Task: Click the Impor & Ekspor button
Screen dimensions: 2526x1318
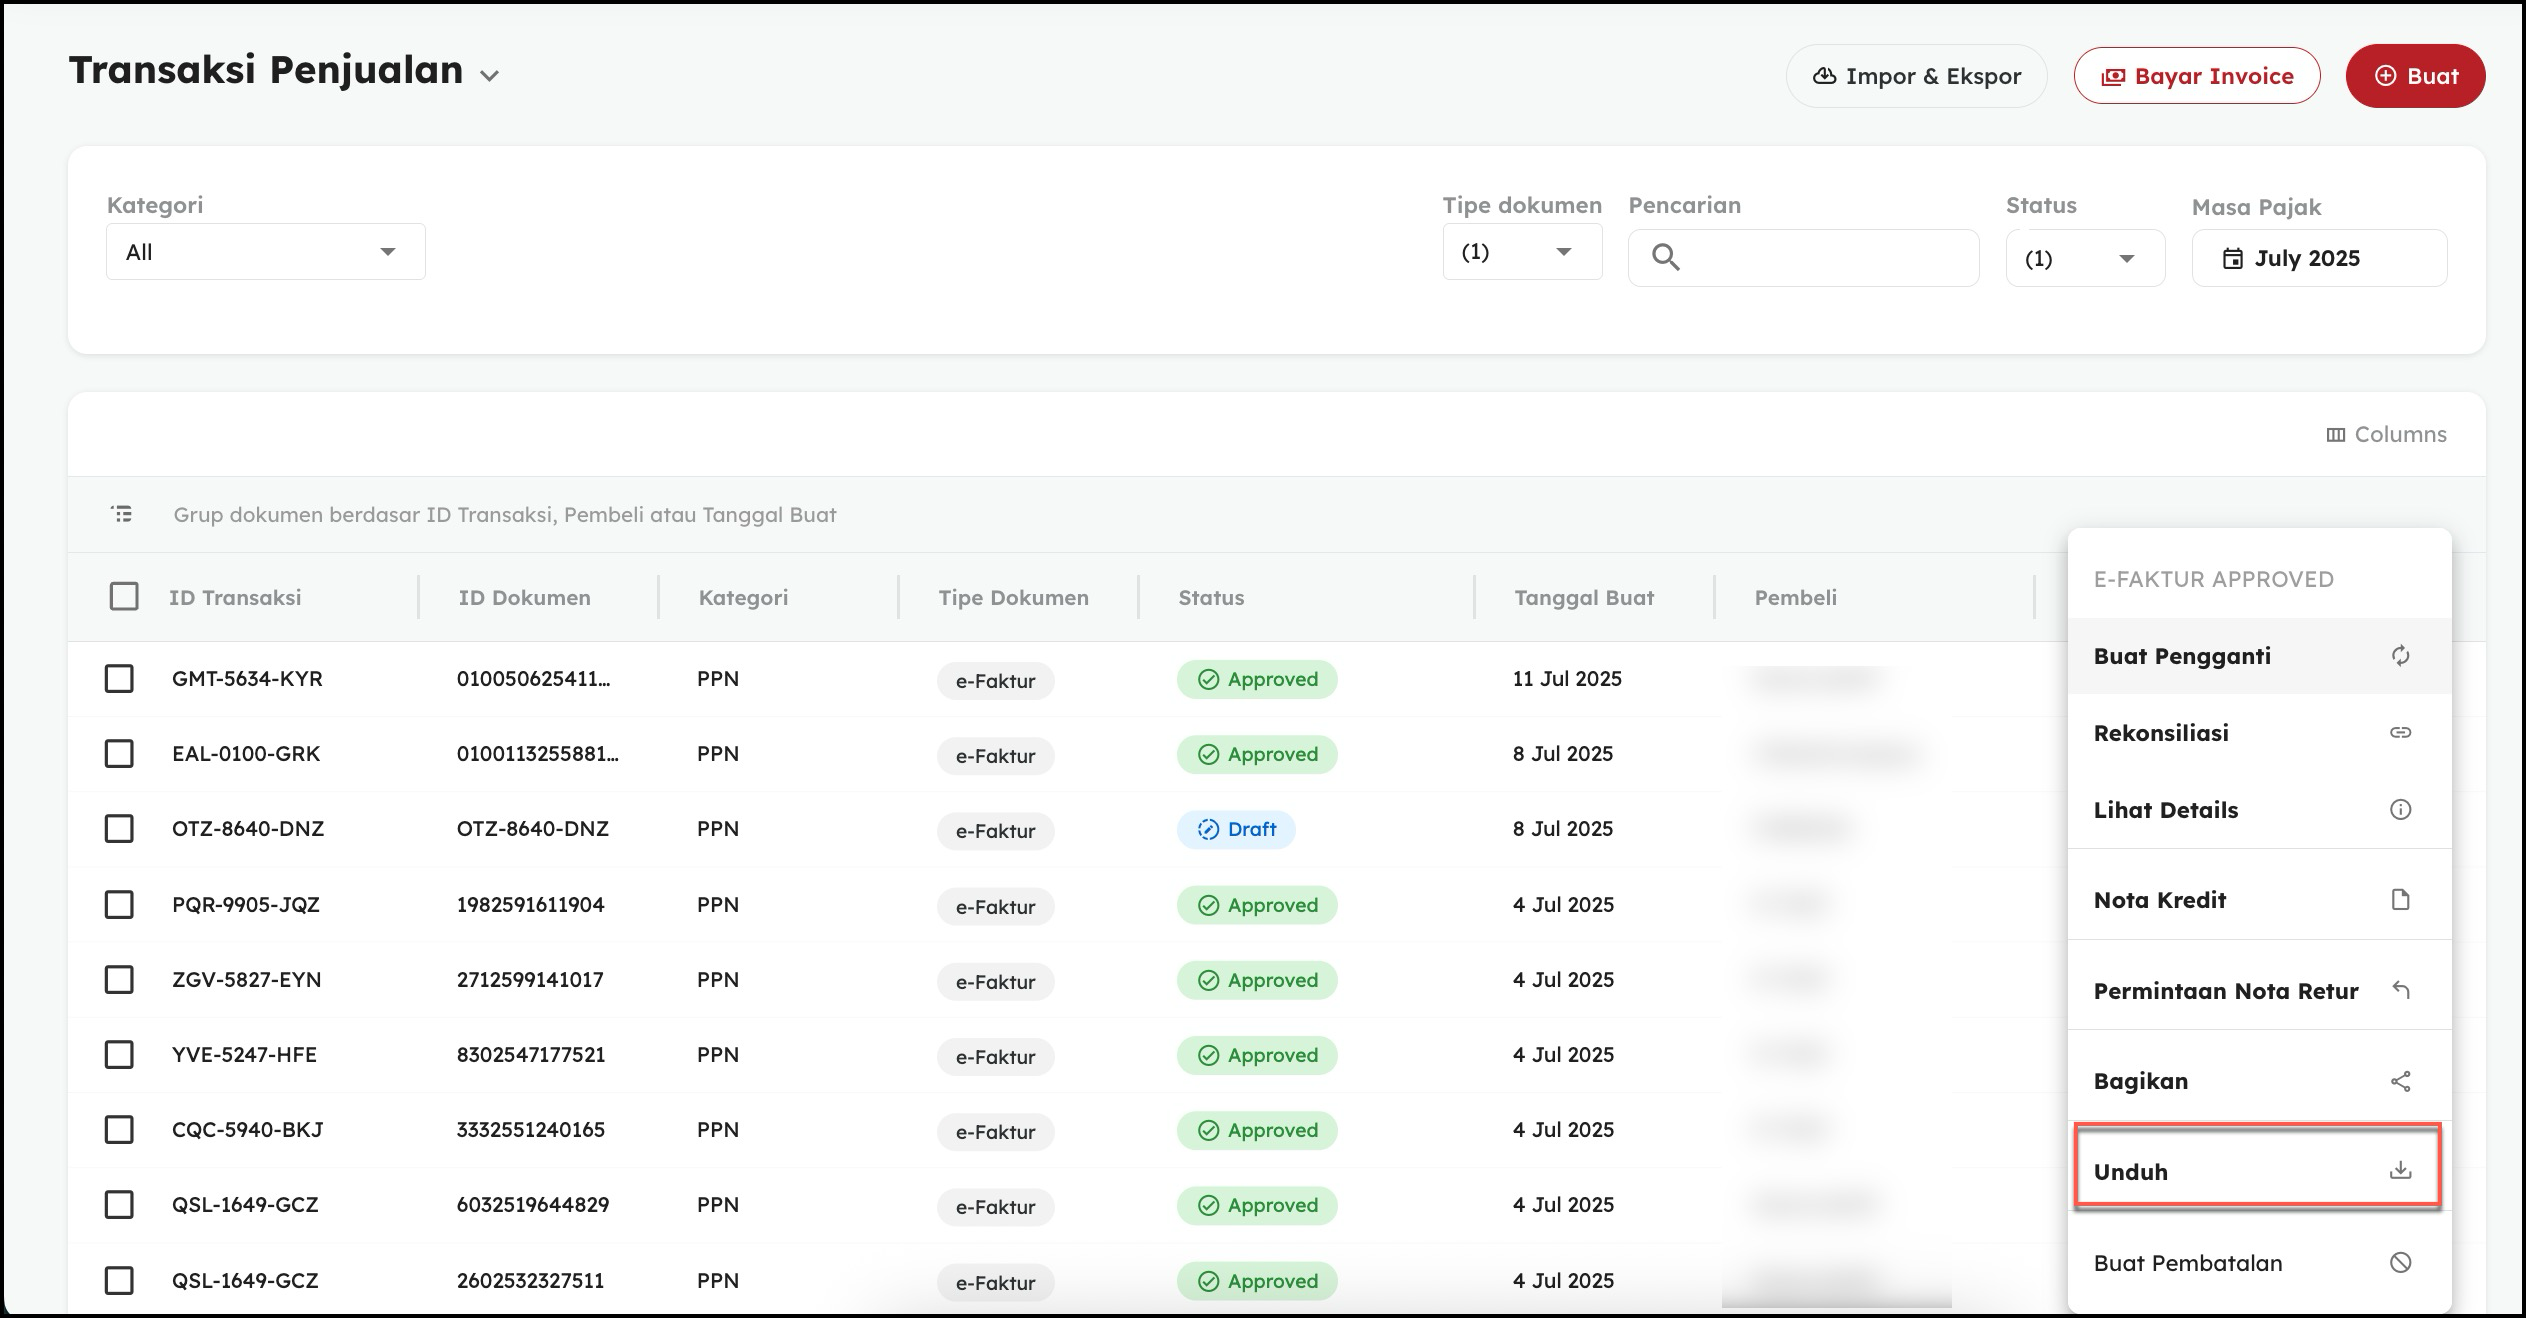Action: click(1916, 76)
